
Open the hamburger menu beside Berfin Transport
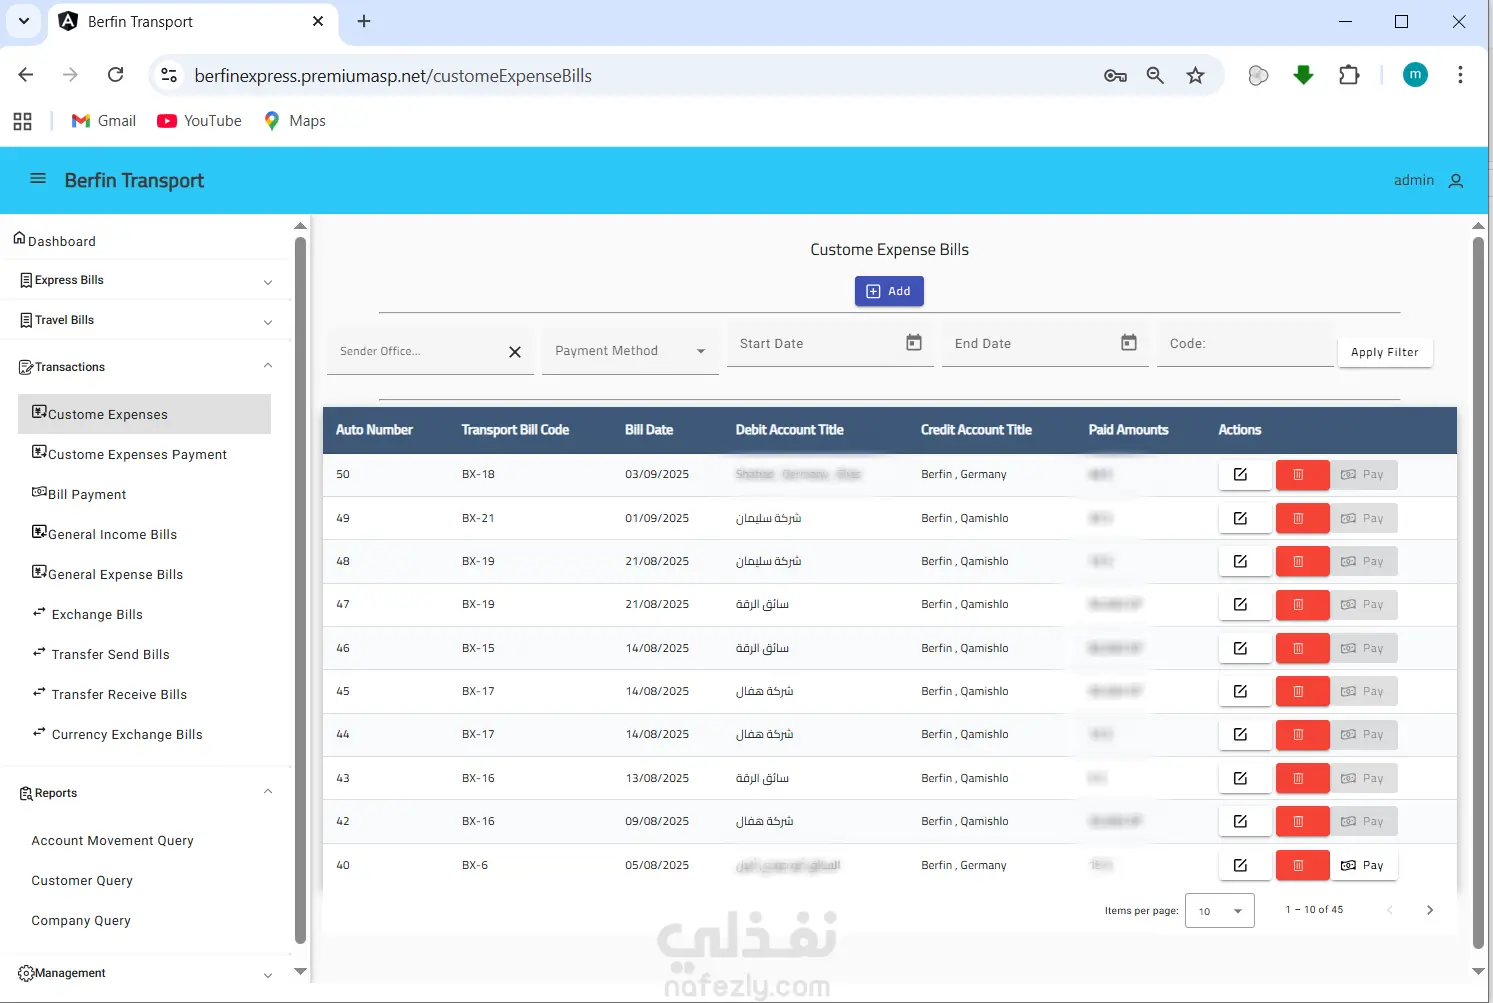point(38,179)
